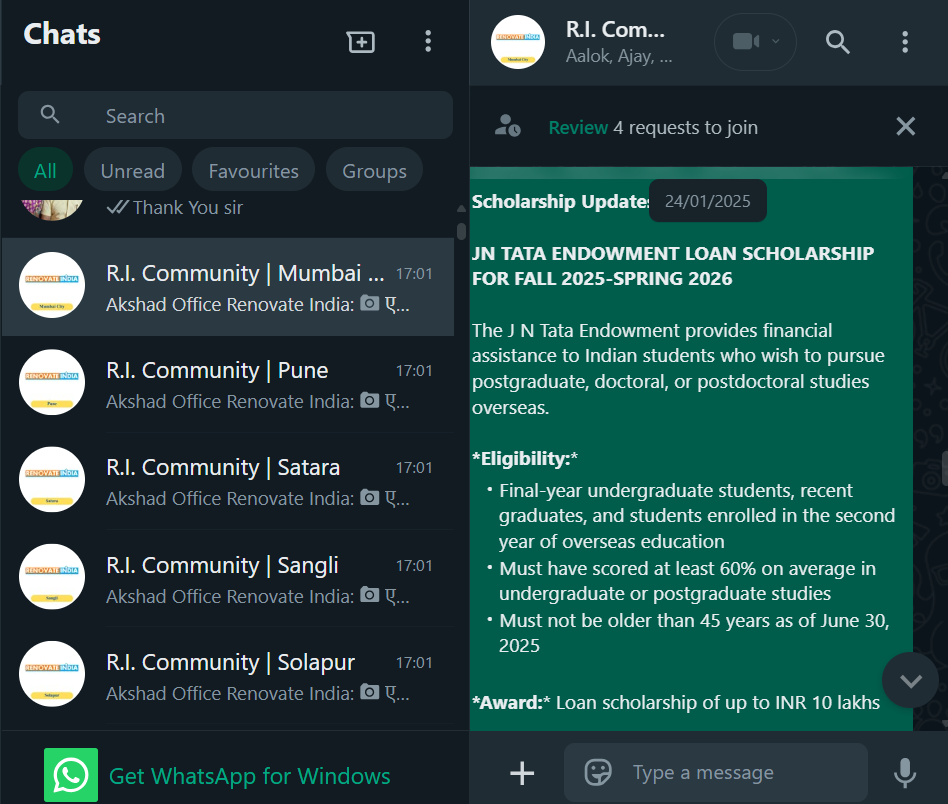
Task: Dismiss the join requests banner
Action: [x=905, y=126]
